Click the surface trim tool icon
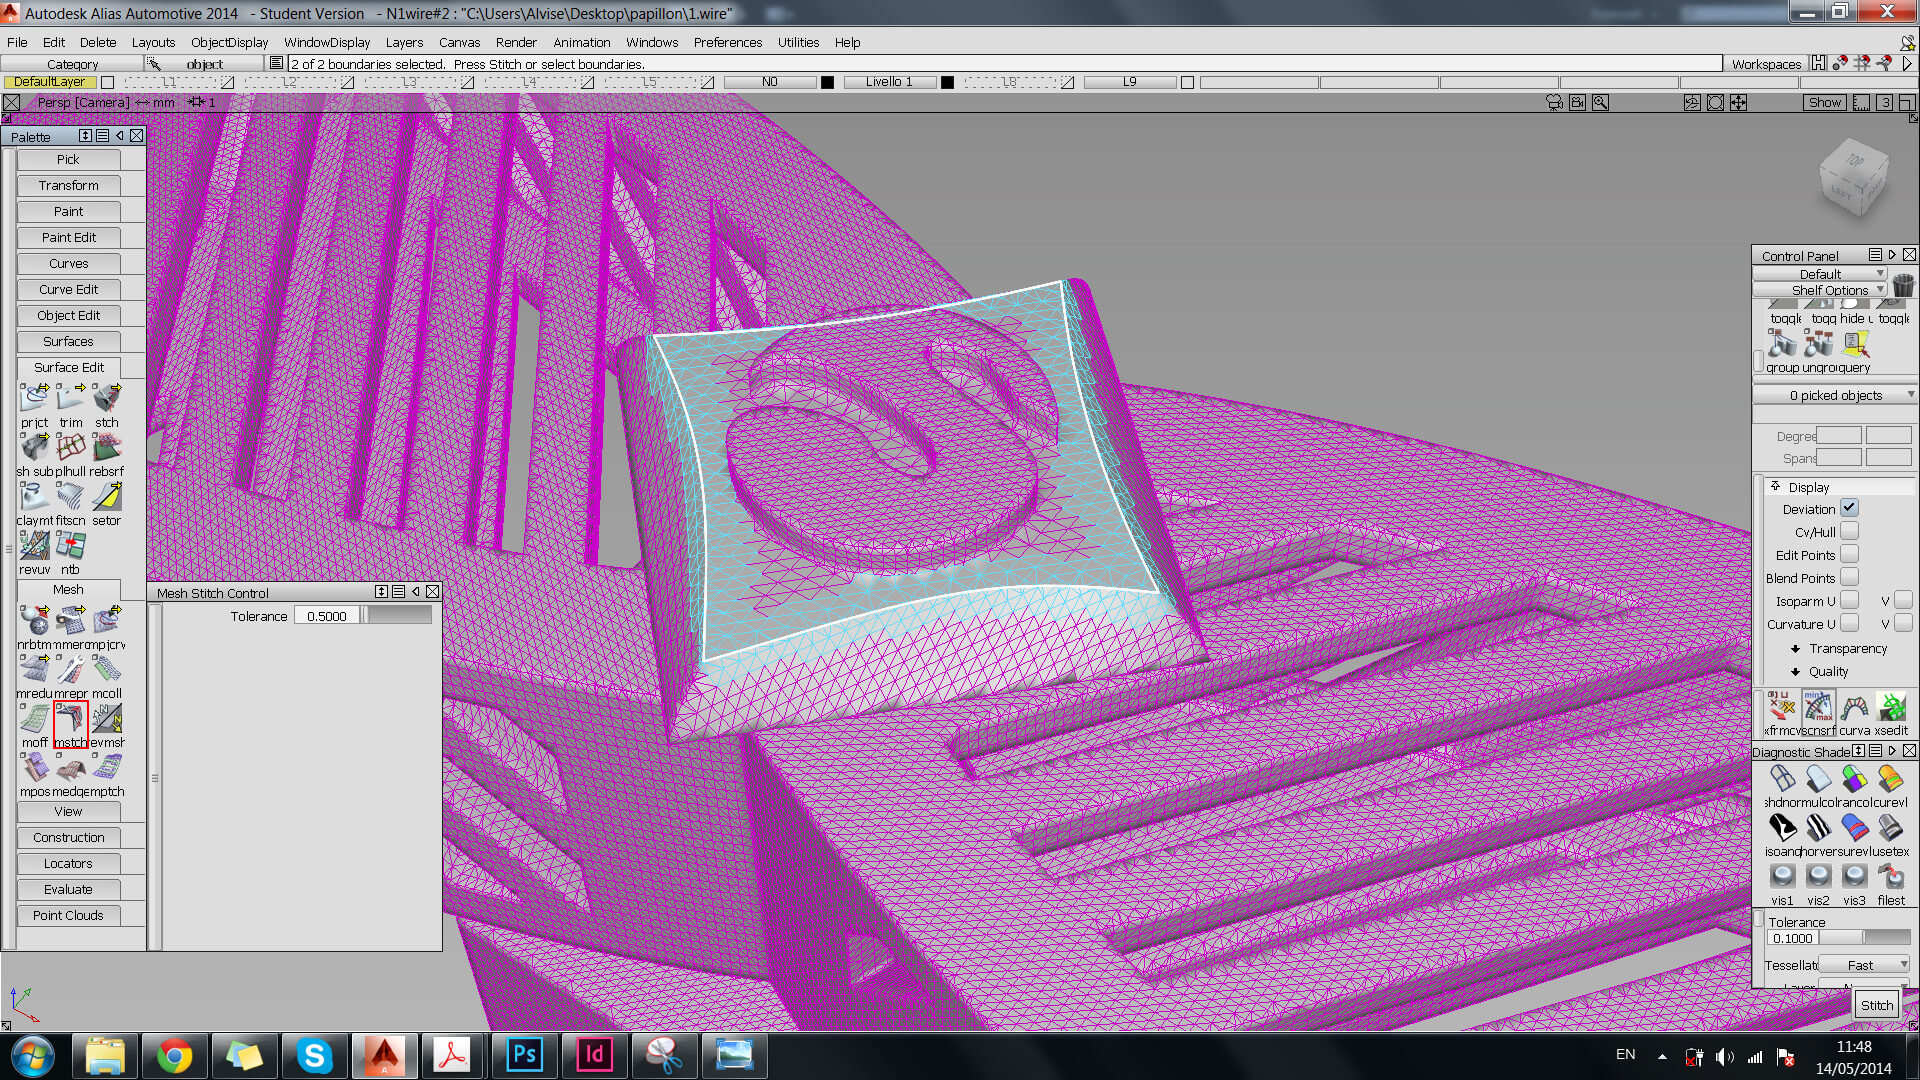 click(70, 398)
